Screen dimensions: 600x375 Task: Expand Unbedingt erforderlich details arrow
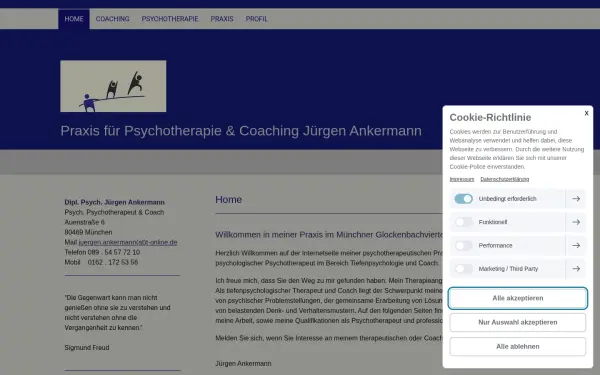click(x=576, y=199)
